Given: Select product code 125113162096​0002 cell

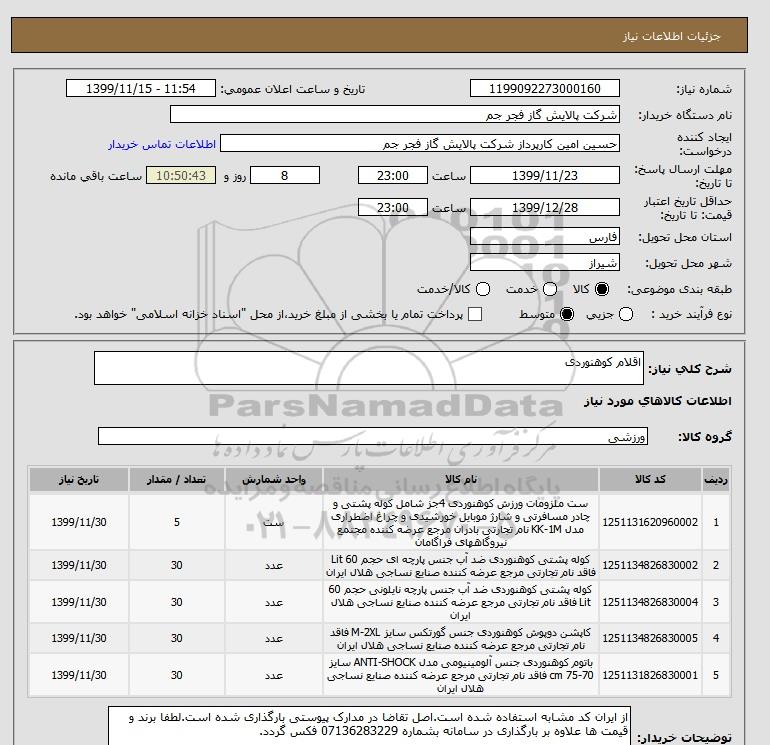Looking at the screenshot, I should pyautogui.click(x=650, y=522).
